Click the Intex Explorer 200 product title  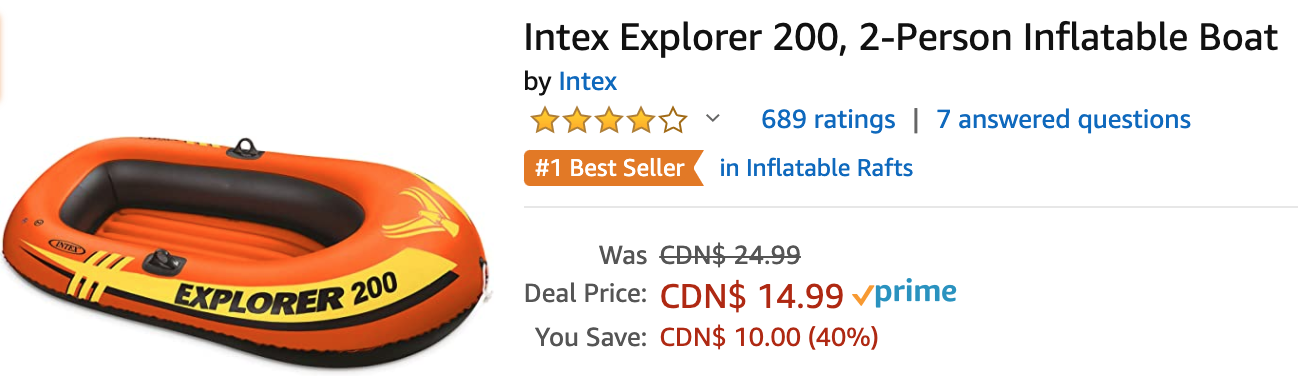pyautogui.click(x=901, y=38)
